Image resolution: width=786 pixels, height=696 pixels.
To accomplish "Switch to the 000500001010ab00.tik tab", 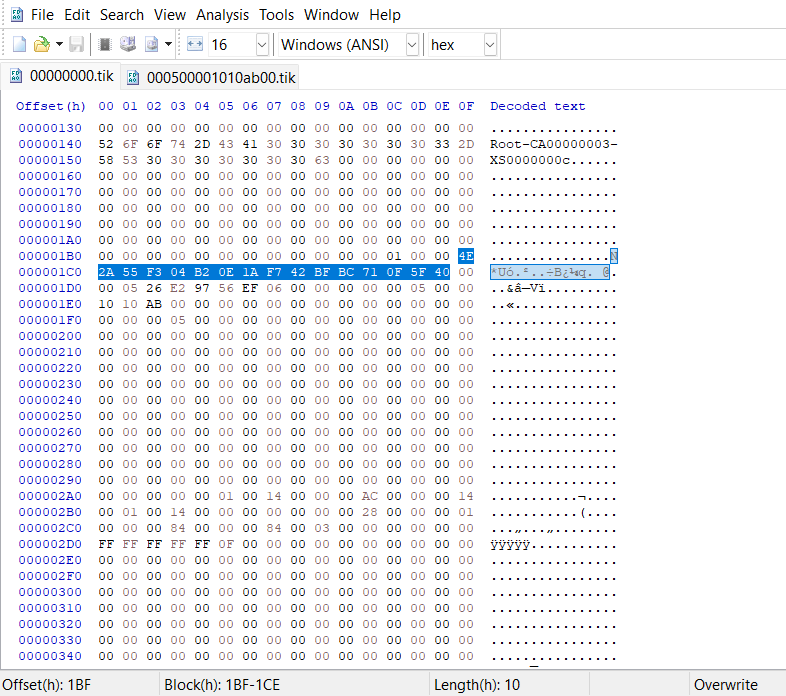I will pyautogui.click(x=211, y=78).
